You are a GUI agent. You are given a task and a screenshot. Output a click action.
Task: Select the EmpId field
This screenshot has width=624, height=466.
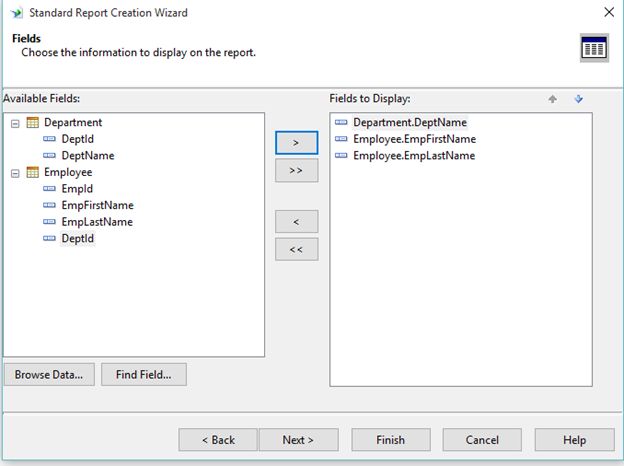click(77, 189)
